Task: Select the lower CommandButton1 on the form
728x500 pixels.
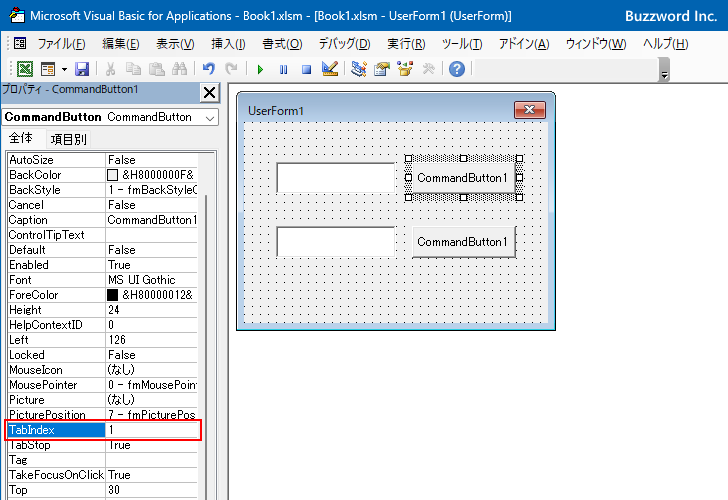Action: pyautogui.click(x=463, y=242)
